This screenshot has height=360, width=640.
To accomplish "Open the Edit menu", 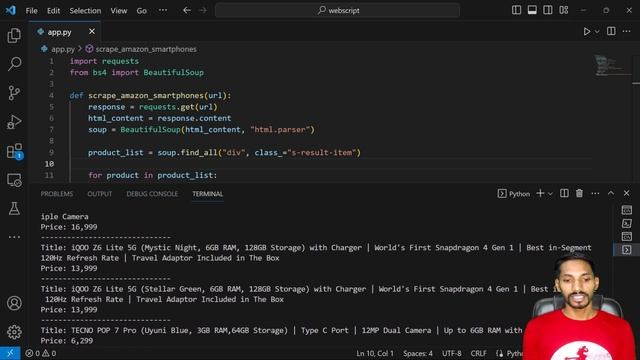I will (53, 11).
